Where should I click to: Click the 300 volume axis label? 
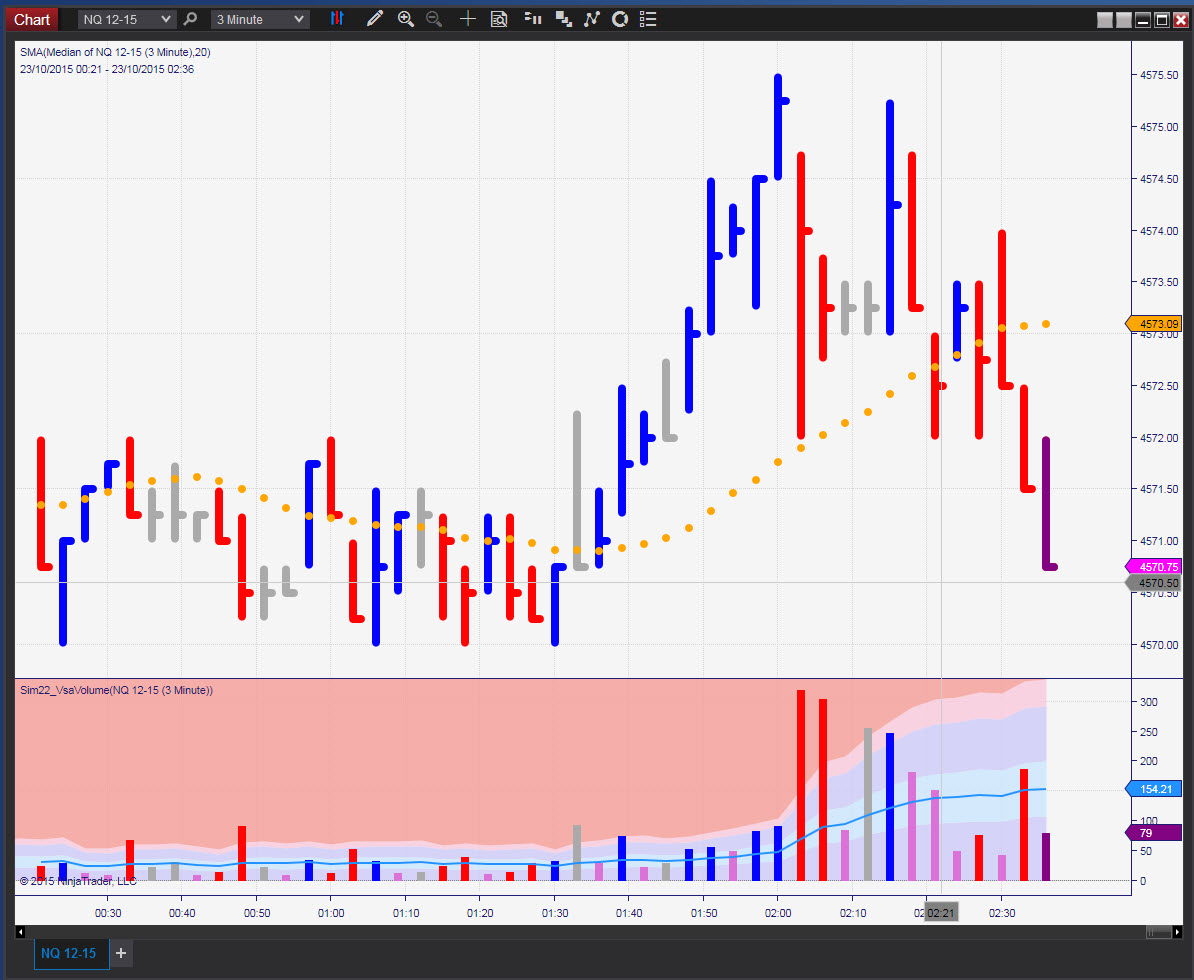[x=1148, y=702]
